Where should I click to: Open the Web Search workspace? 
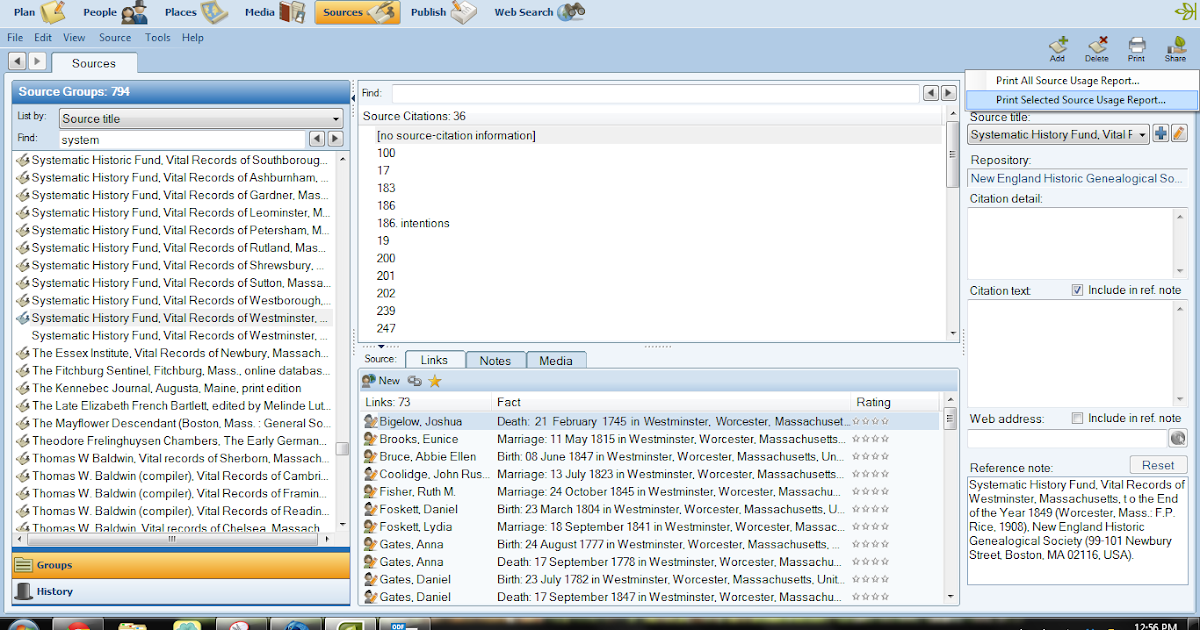[539, 12]
